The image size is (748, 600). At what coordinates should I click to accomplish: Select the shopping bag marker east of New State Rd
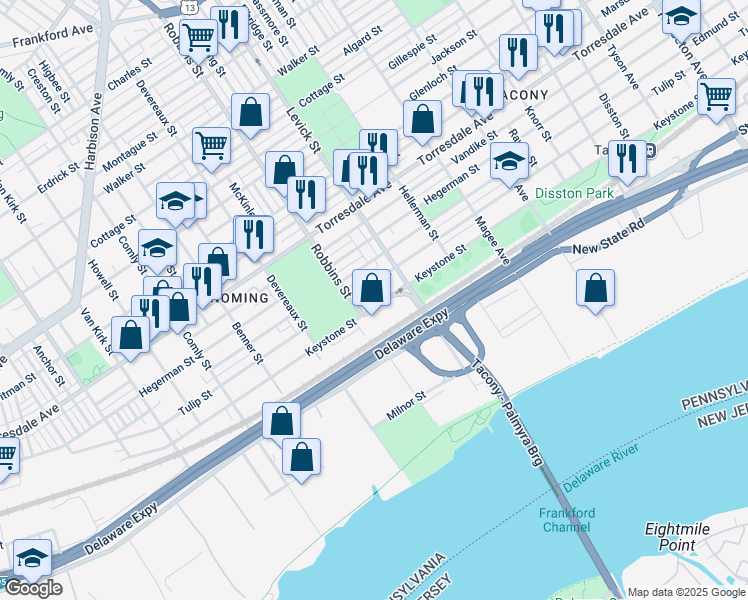pos(595,289)
